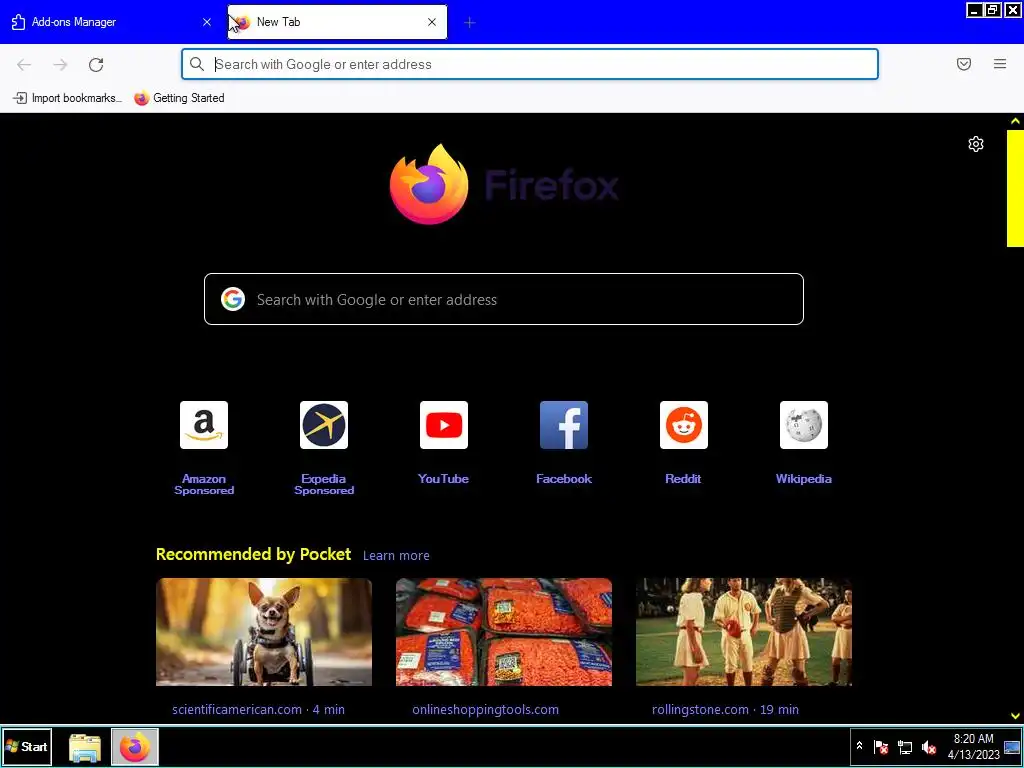1024x768 pixels.
Task: Restore down the Firefox window
Action: (x=993, y=10)
